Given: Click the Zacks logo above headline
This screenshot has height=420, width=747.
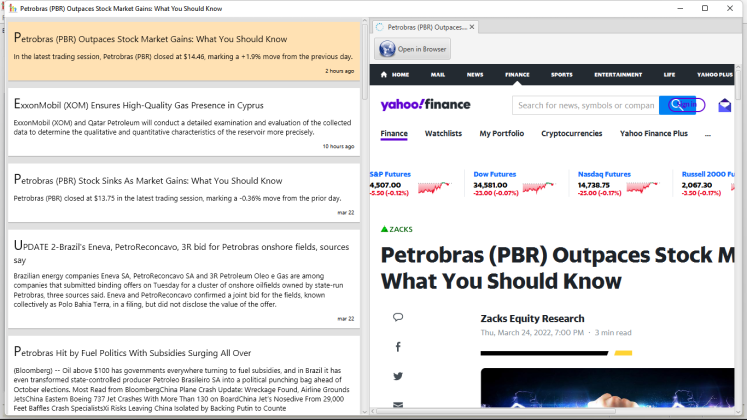Looking at the screenshot, I should click(x=397, y=229).
